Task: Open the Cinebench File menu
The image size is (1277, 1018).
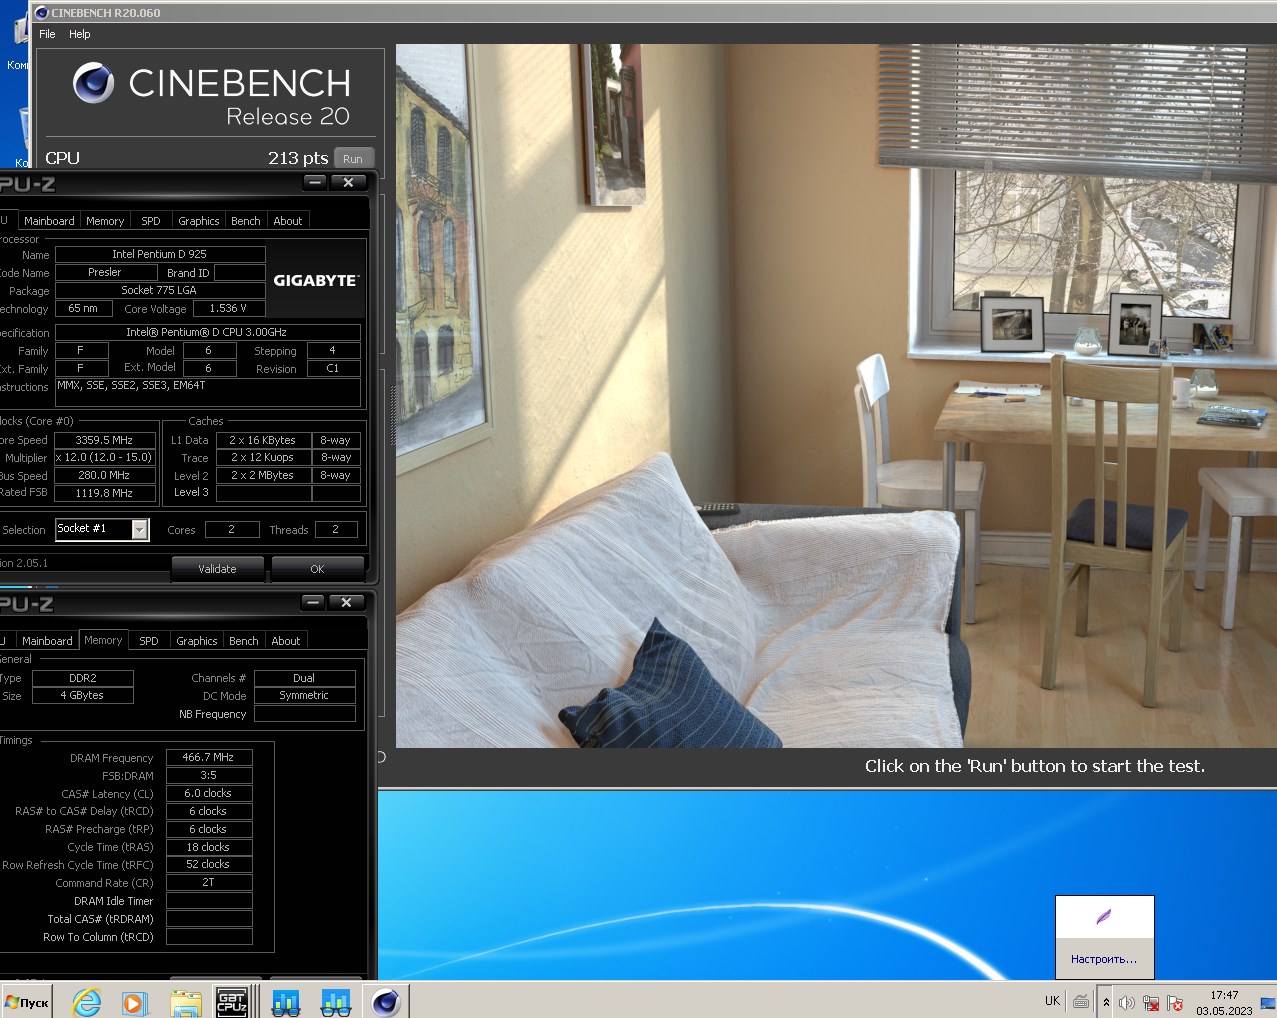Action: coord(47,34)
